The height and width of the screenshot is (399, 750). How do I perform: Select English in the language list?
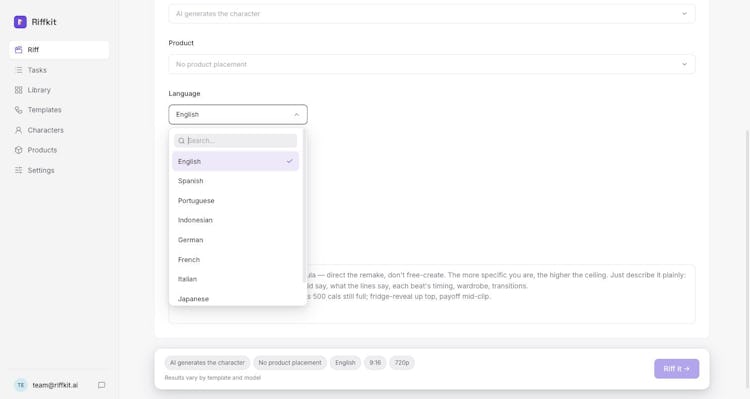pyautogui.click(x=235, y=161)
